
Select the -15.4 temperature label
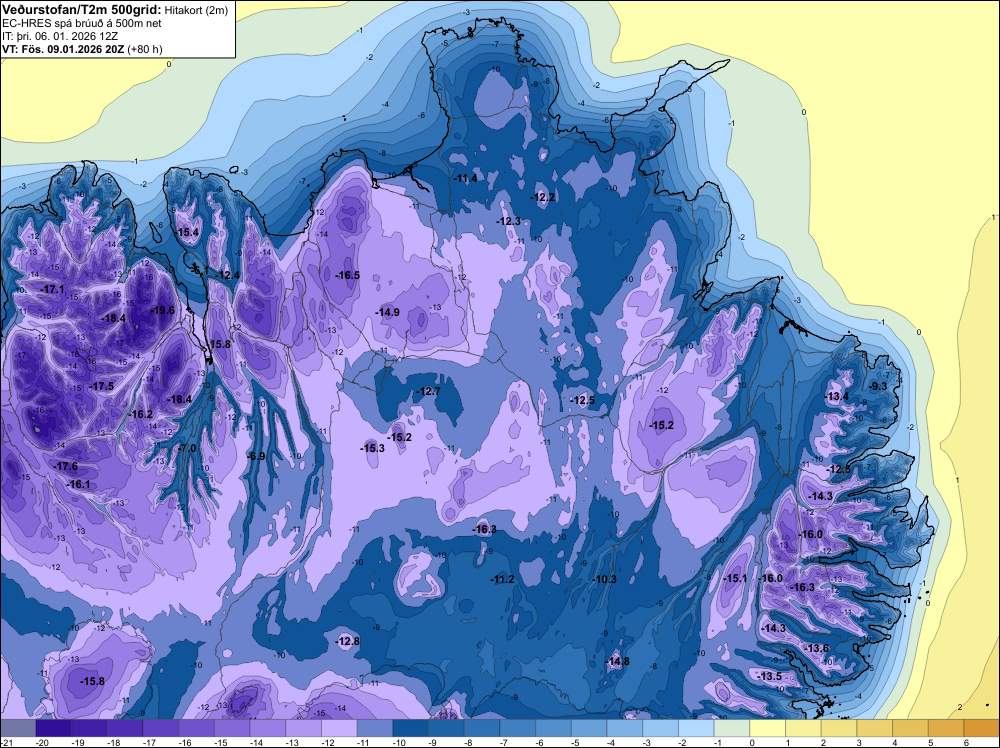coord(187,232)
